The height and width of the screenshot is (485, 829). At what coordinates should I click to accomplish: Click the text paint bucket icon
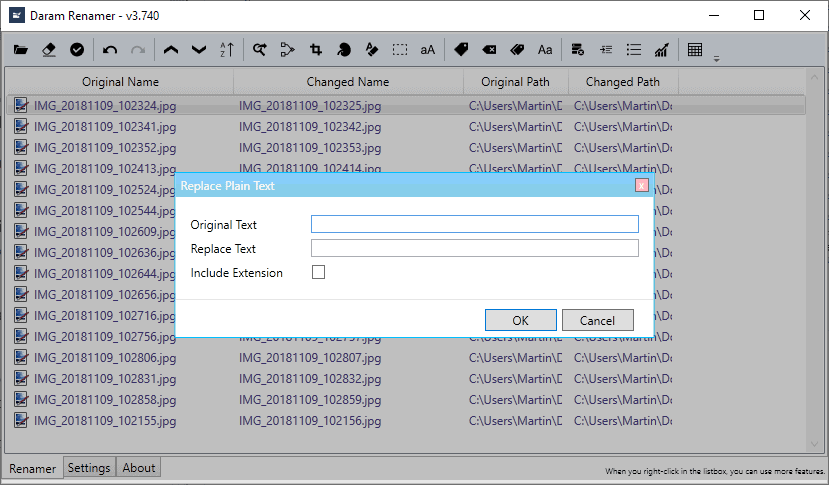point(372,50)
